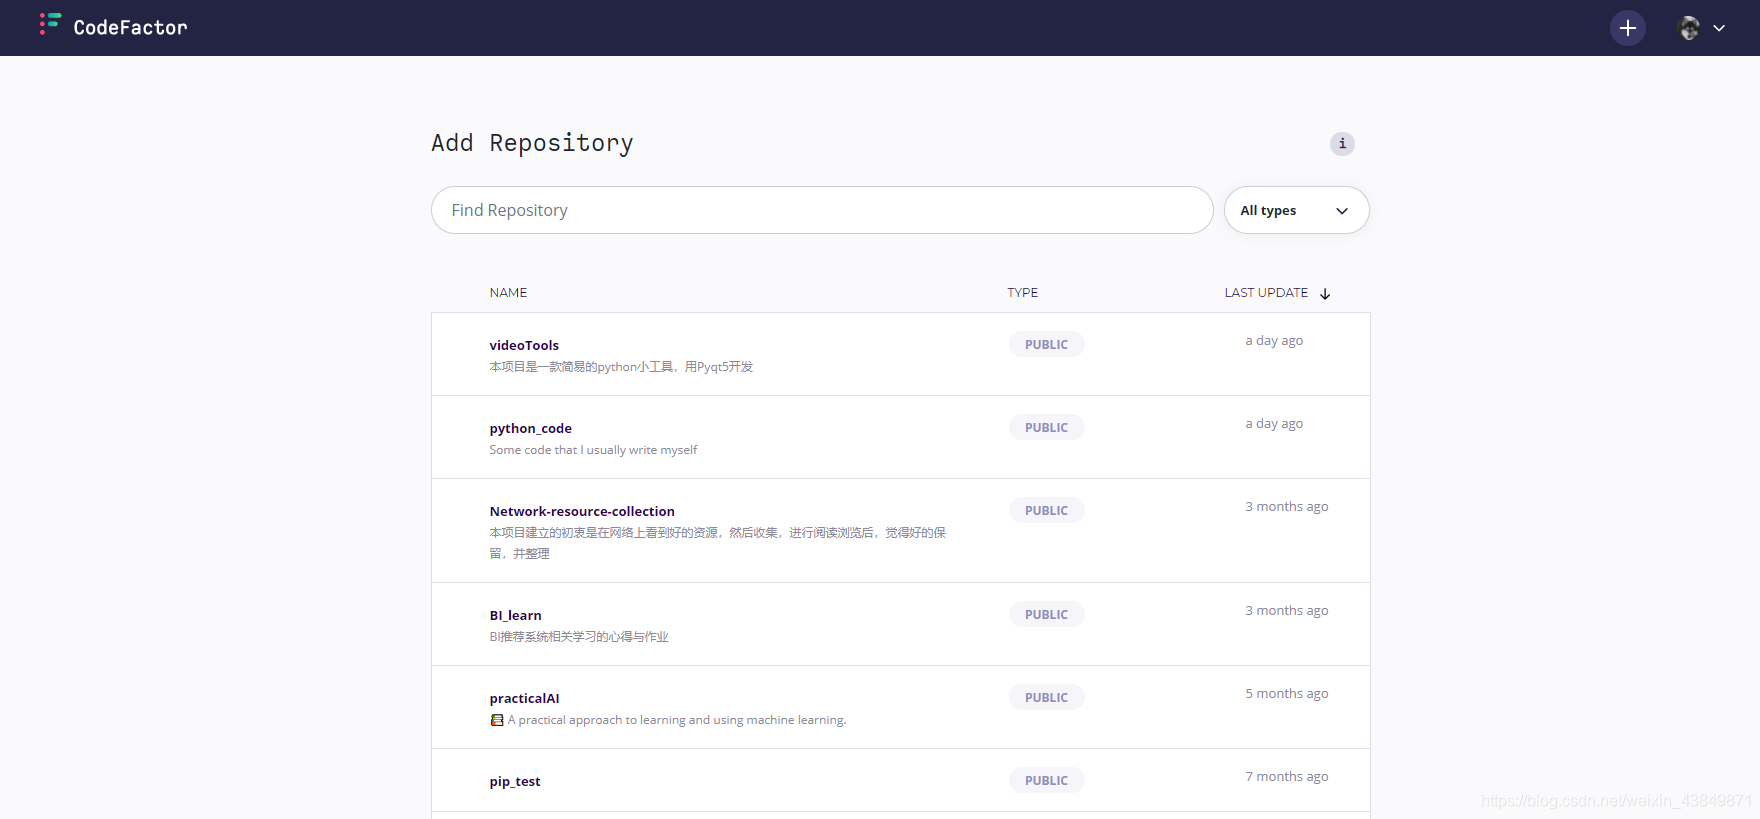Open the user avatar menu

tap(1689, 28)
